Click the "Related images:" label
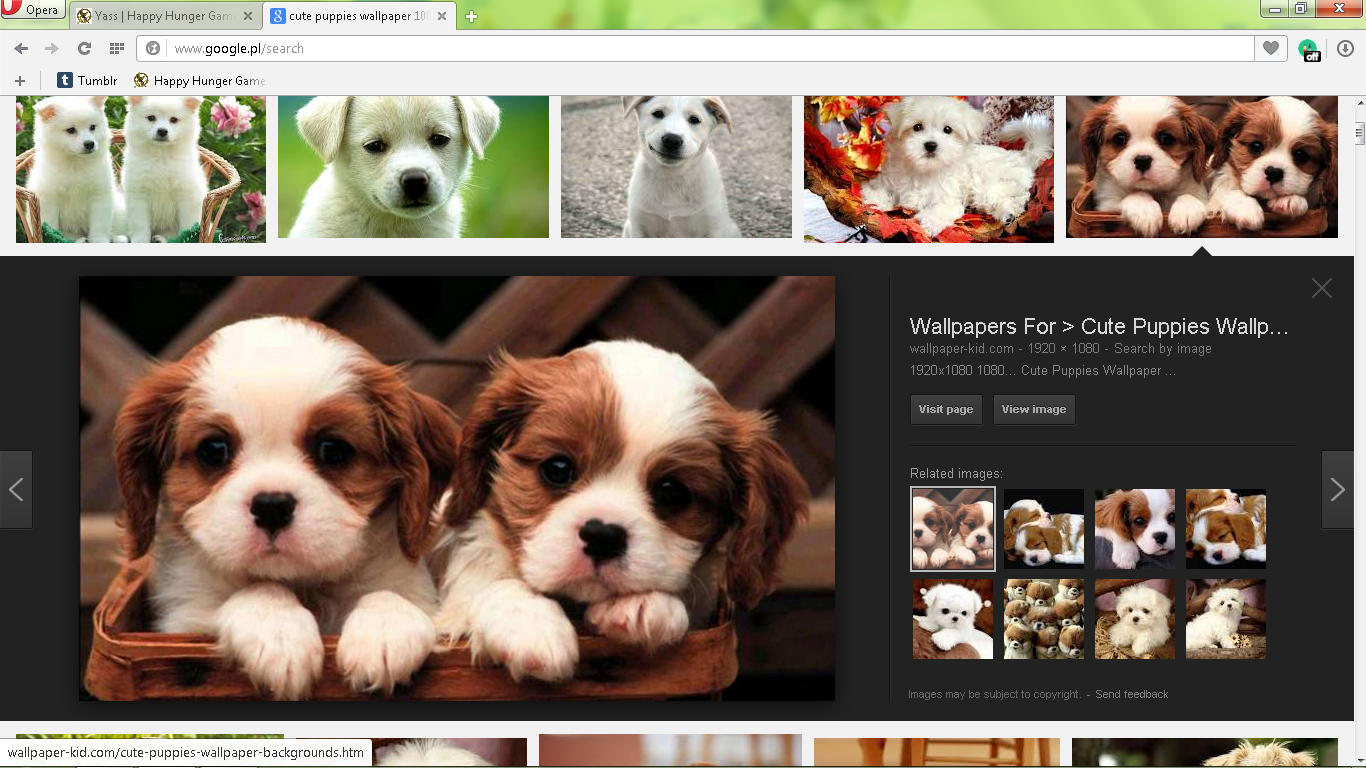 [956, 473]
